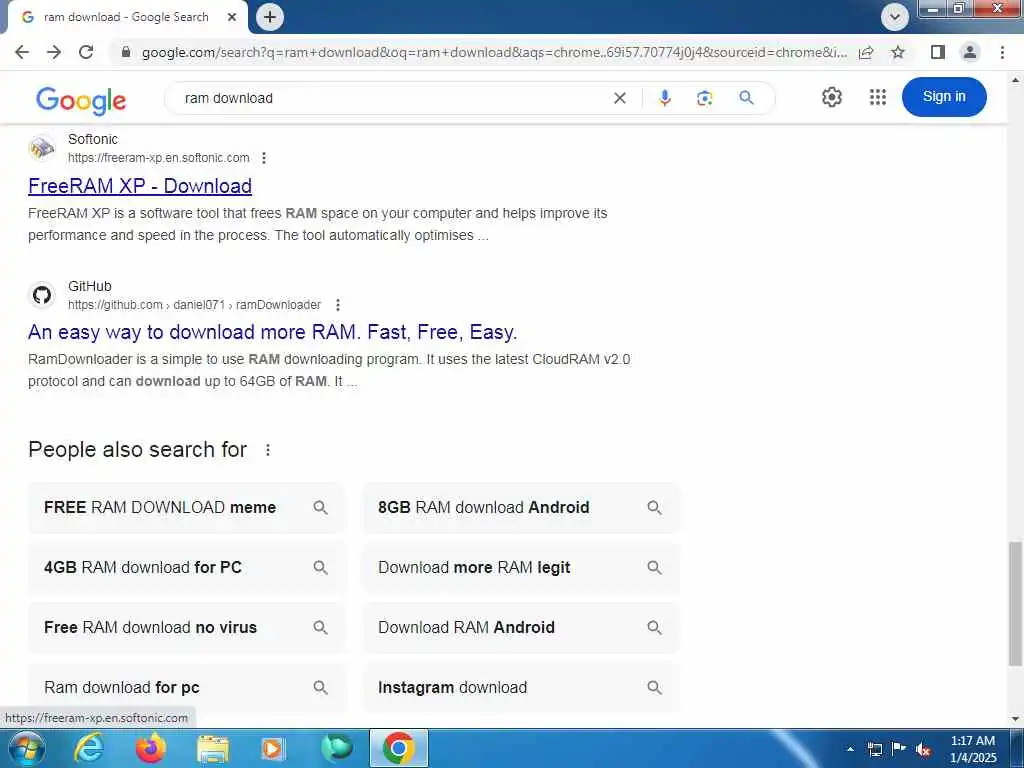Open the Google apps grid
Screen dimensions: 1024x768
click(878, 97)
